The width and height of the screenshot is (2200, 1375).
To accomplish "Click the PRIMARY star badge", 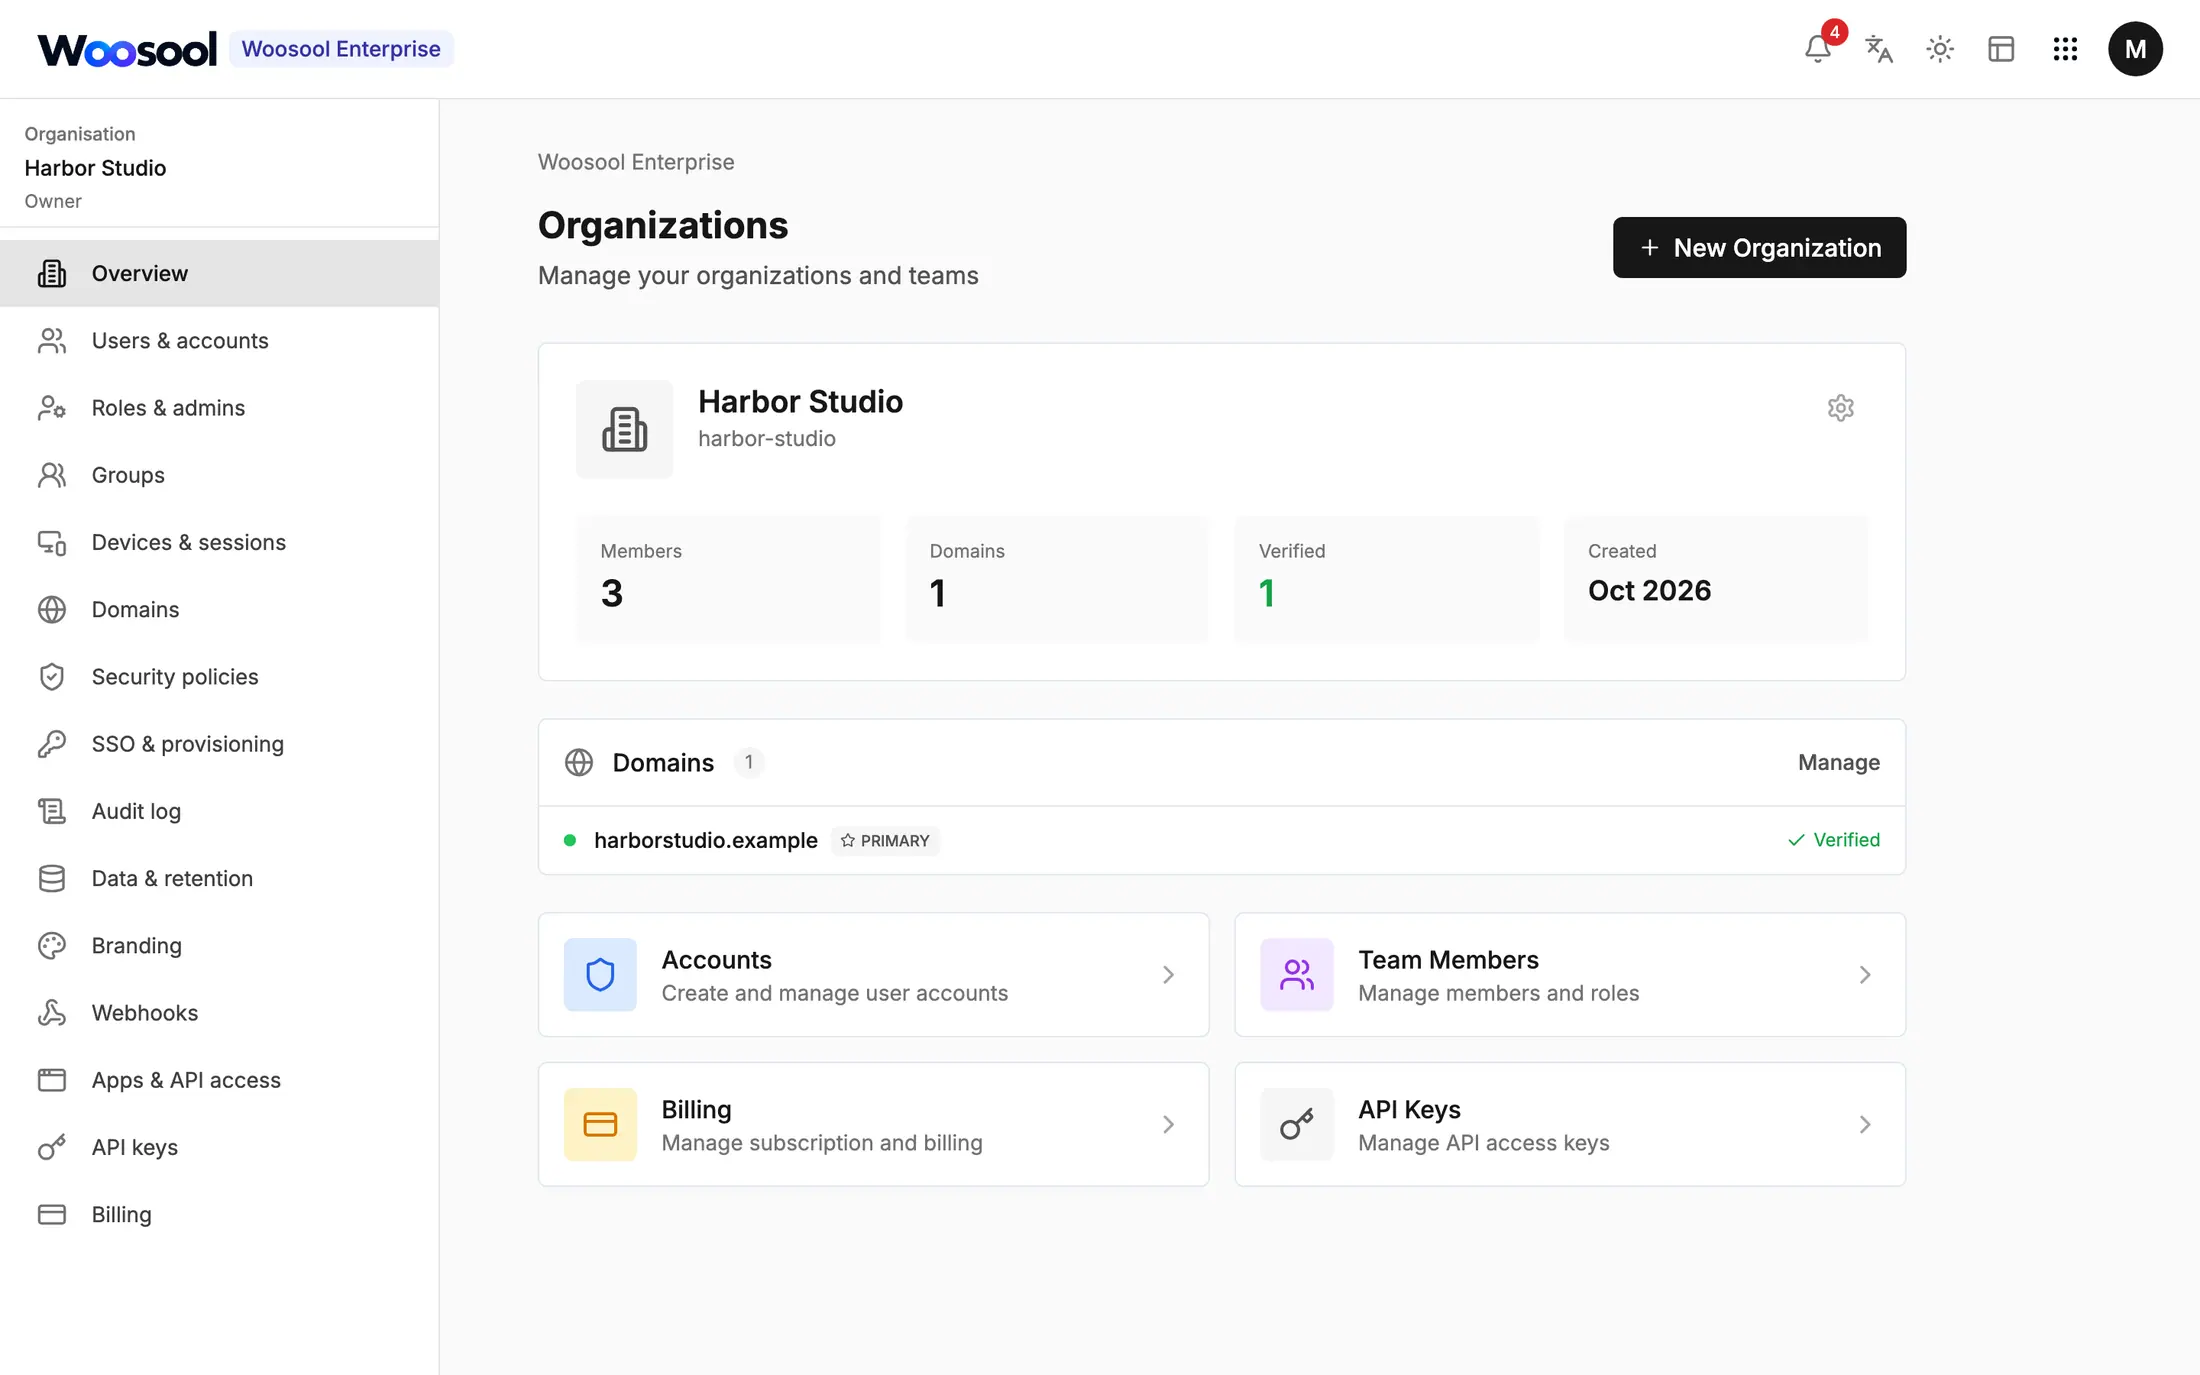I will tap(885, 840).
